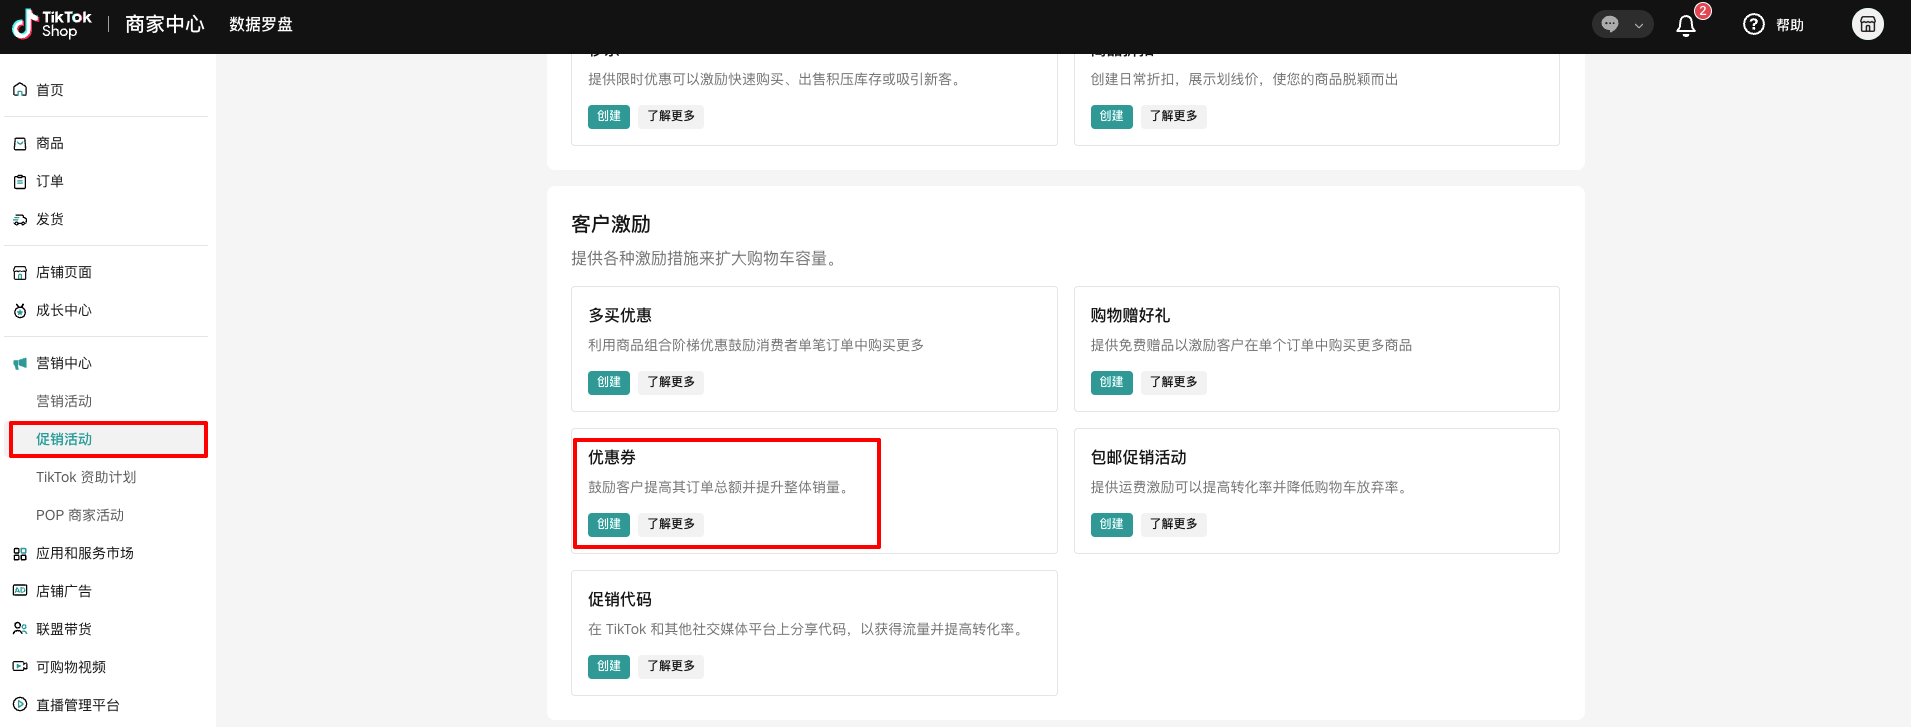Viewport: 1911px width, 727px height.
Task: Click 创建 under 包邮促销活动
Action: tap(1111, 524)
